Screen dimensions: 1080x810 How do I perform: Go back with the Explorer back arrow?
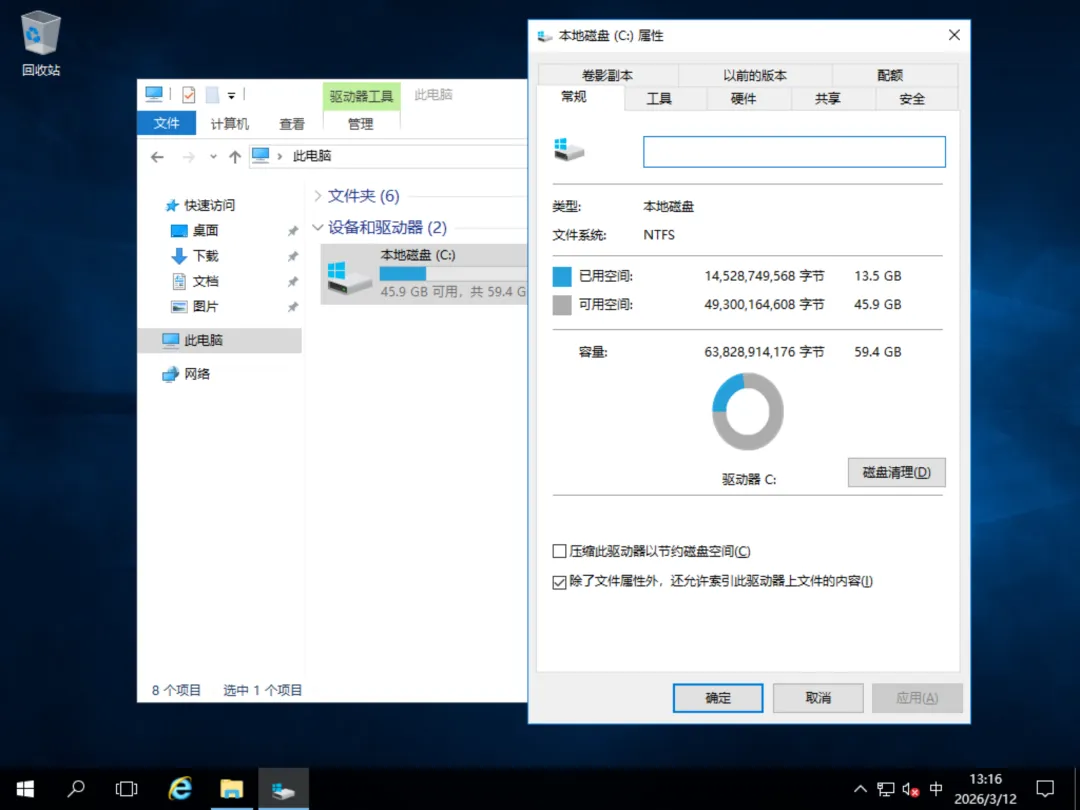(157, 157)
